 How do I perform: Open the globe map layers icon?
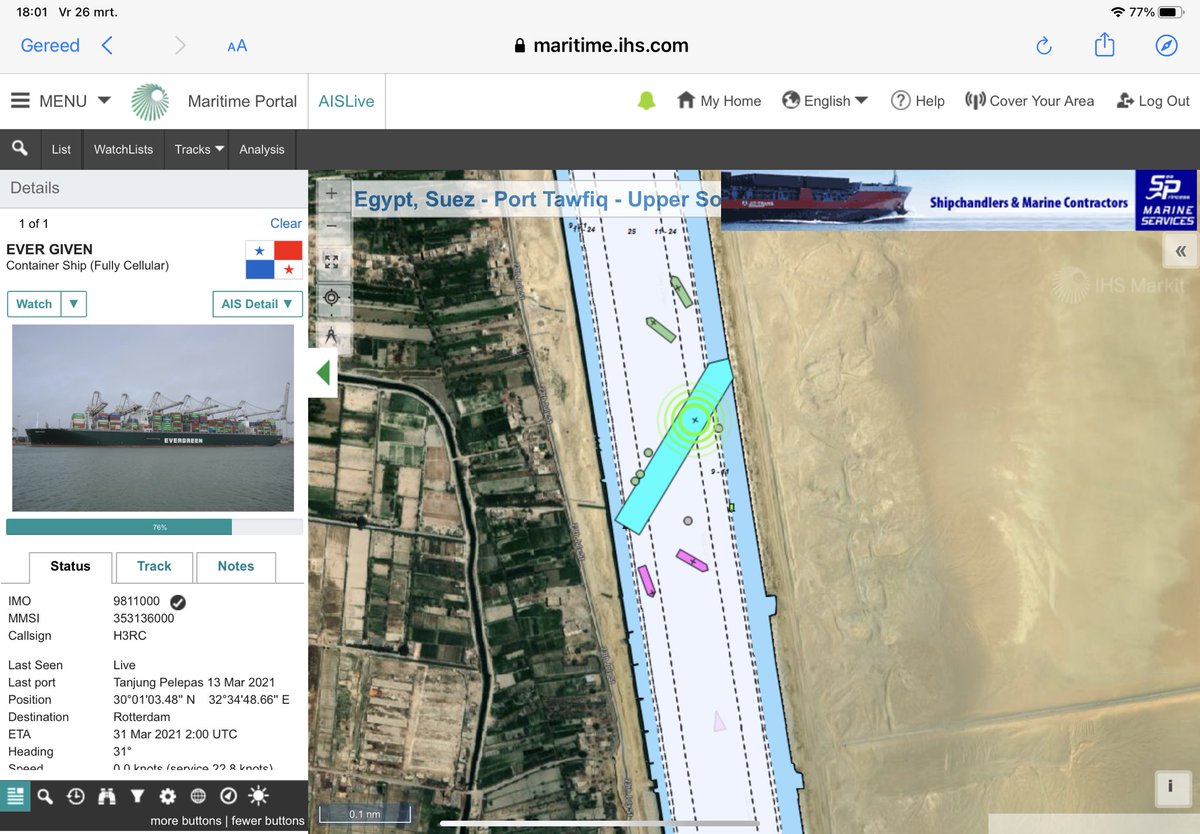click(x=198, y=796)
